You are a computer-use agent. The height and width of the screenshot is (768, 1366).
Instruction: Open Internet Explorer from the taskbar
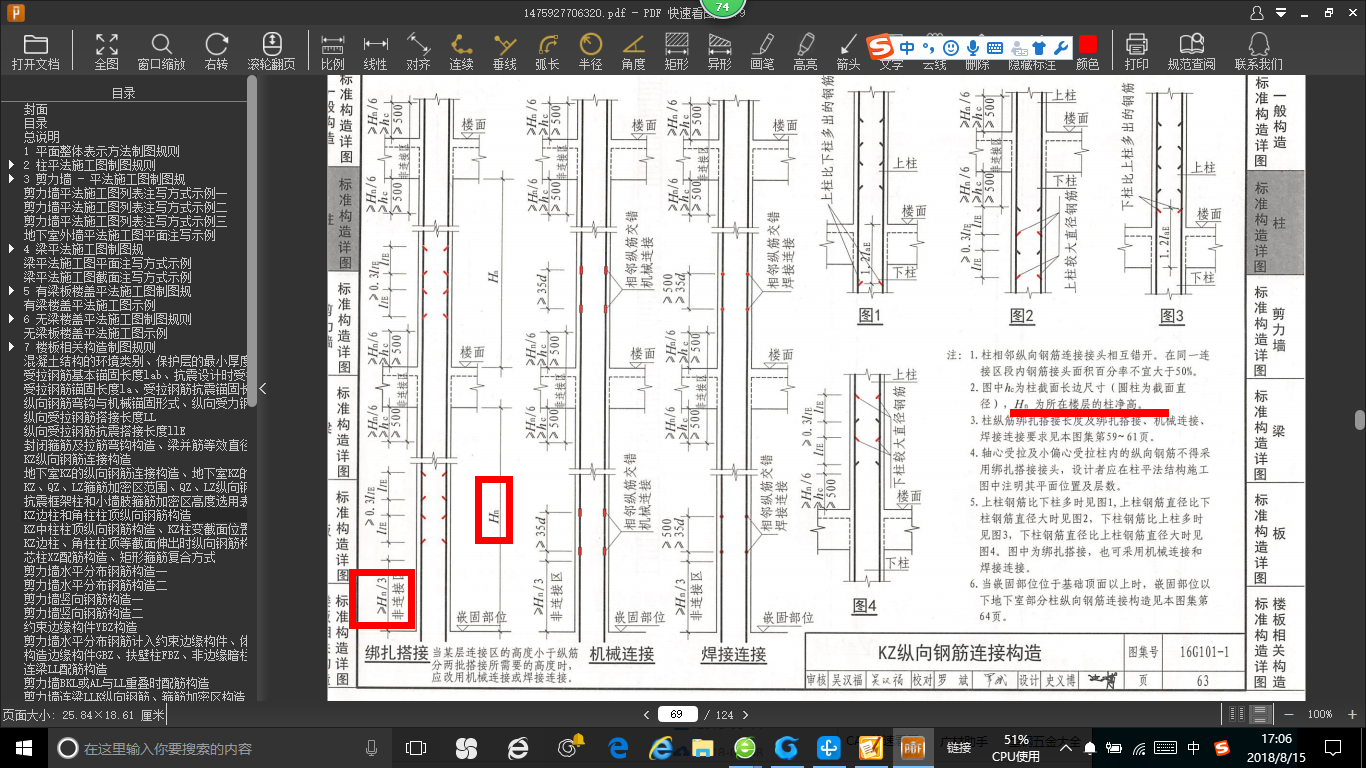tap(660, 747)
